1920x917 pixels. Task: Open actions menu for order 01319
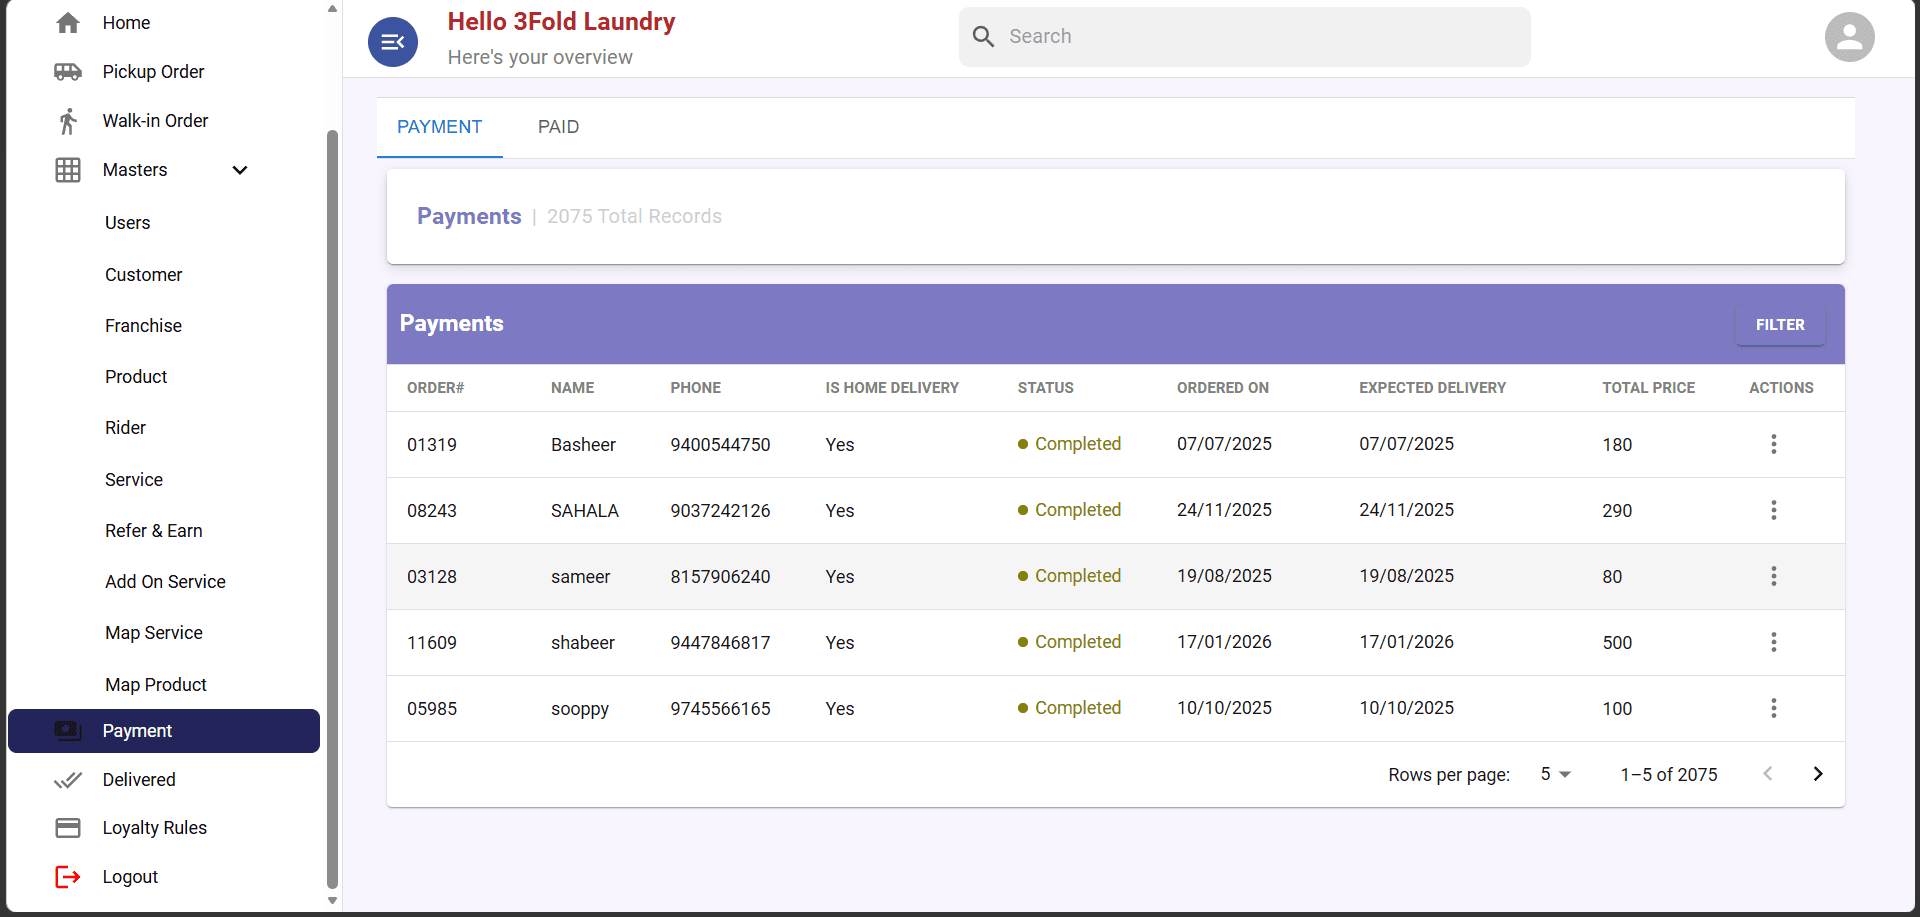pyautogui.click(x=1774, y=444)
